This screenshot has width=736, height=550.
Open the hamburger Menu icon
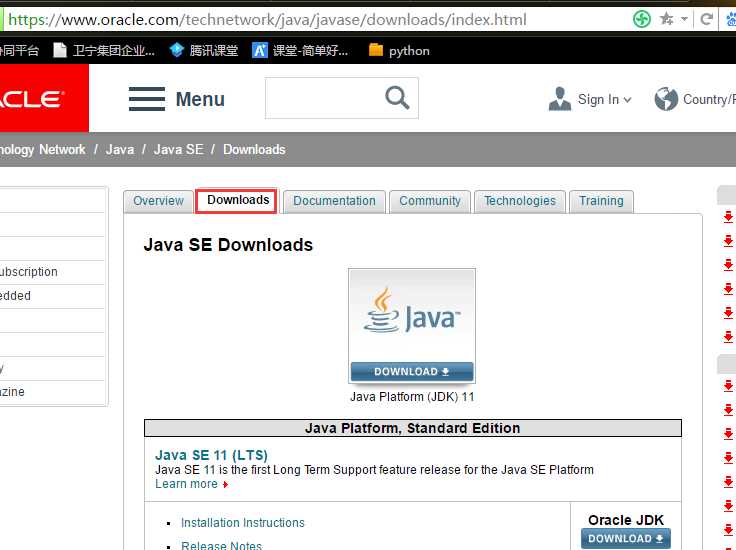pos(147,99)
